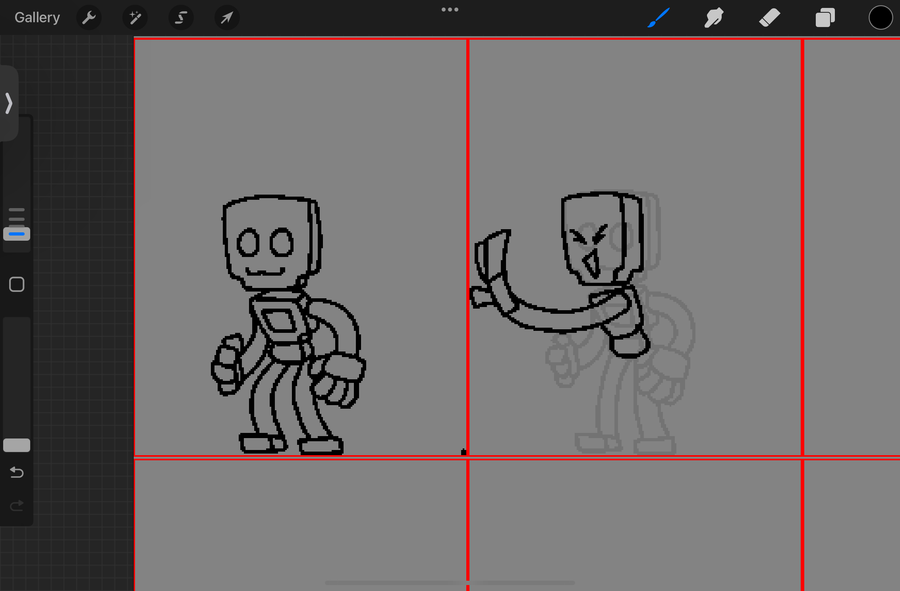900x591 pixels.
Task: Select the Brush tool
Action: (x=659, y=18)
